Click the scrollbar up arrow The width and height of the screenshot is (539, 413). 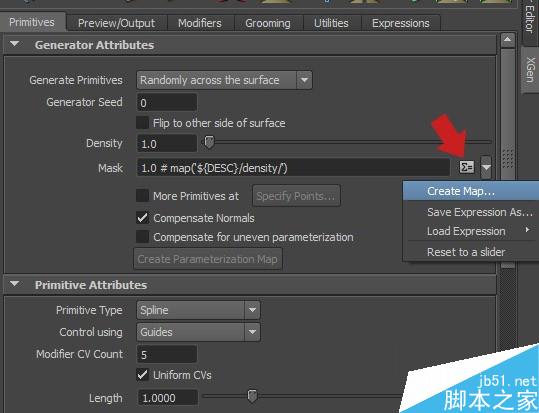click(508, 40)
